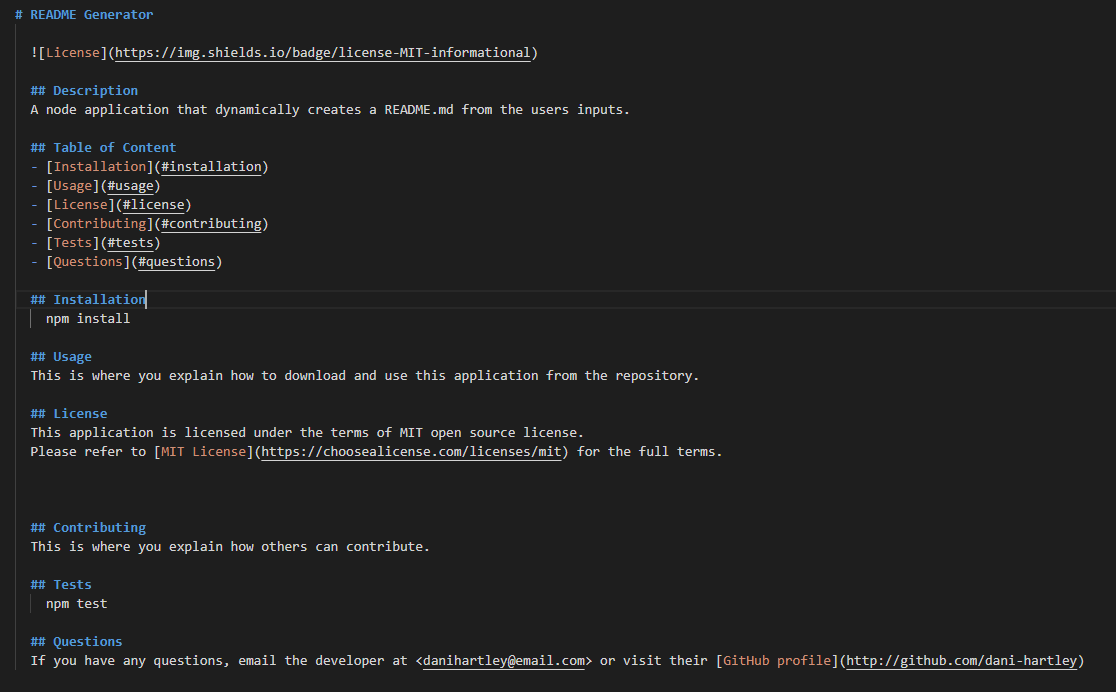Follow the #installation anchor link
1116x692 pixels.
tap(211, 167)
